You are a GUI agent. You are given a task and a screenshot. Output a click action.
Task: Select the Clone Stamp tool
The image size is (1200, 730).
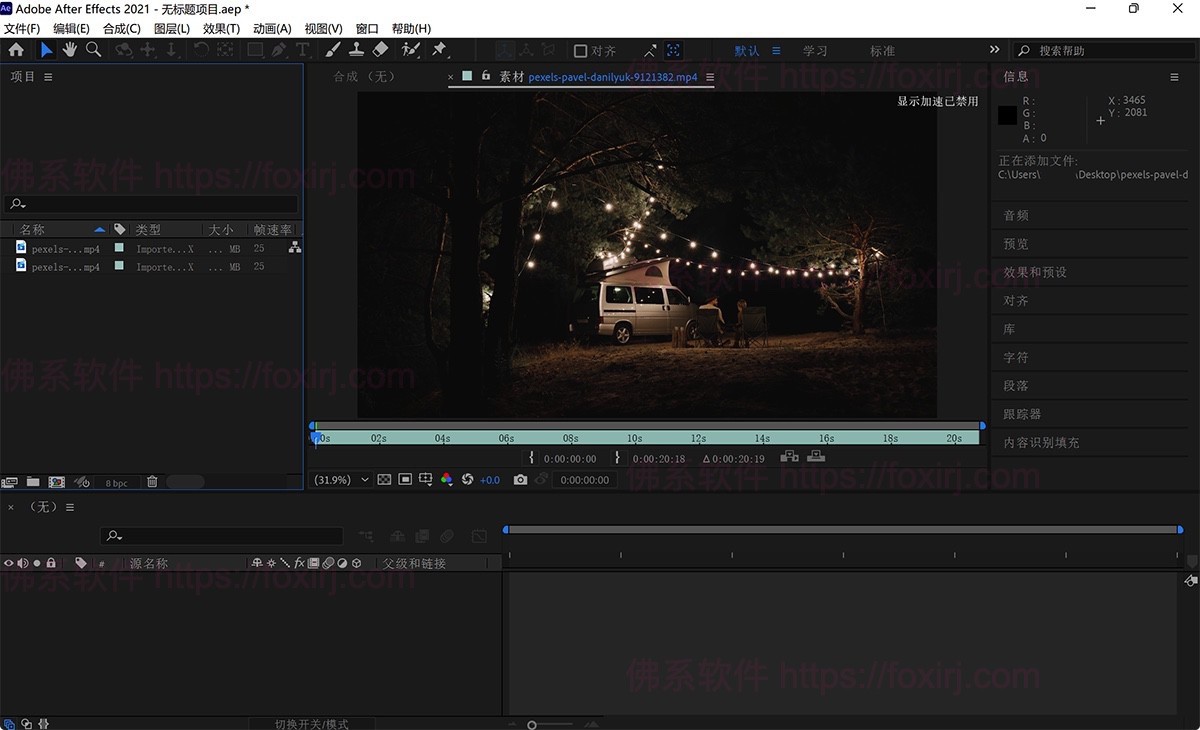(x=358, y=49)
